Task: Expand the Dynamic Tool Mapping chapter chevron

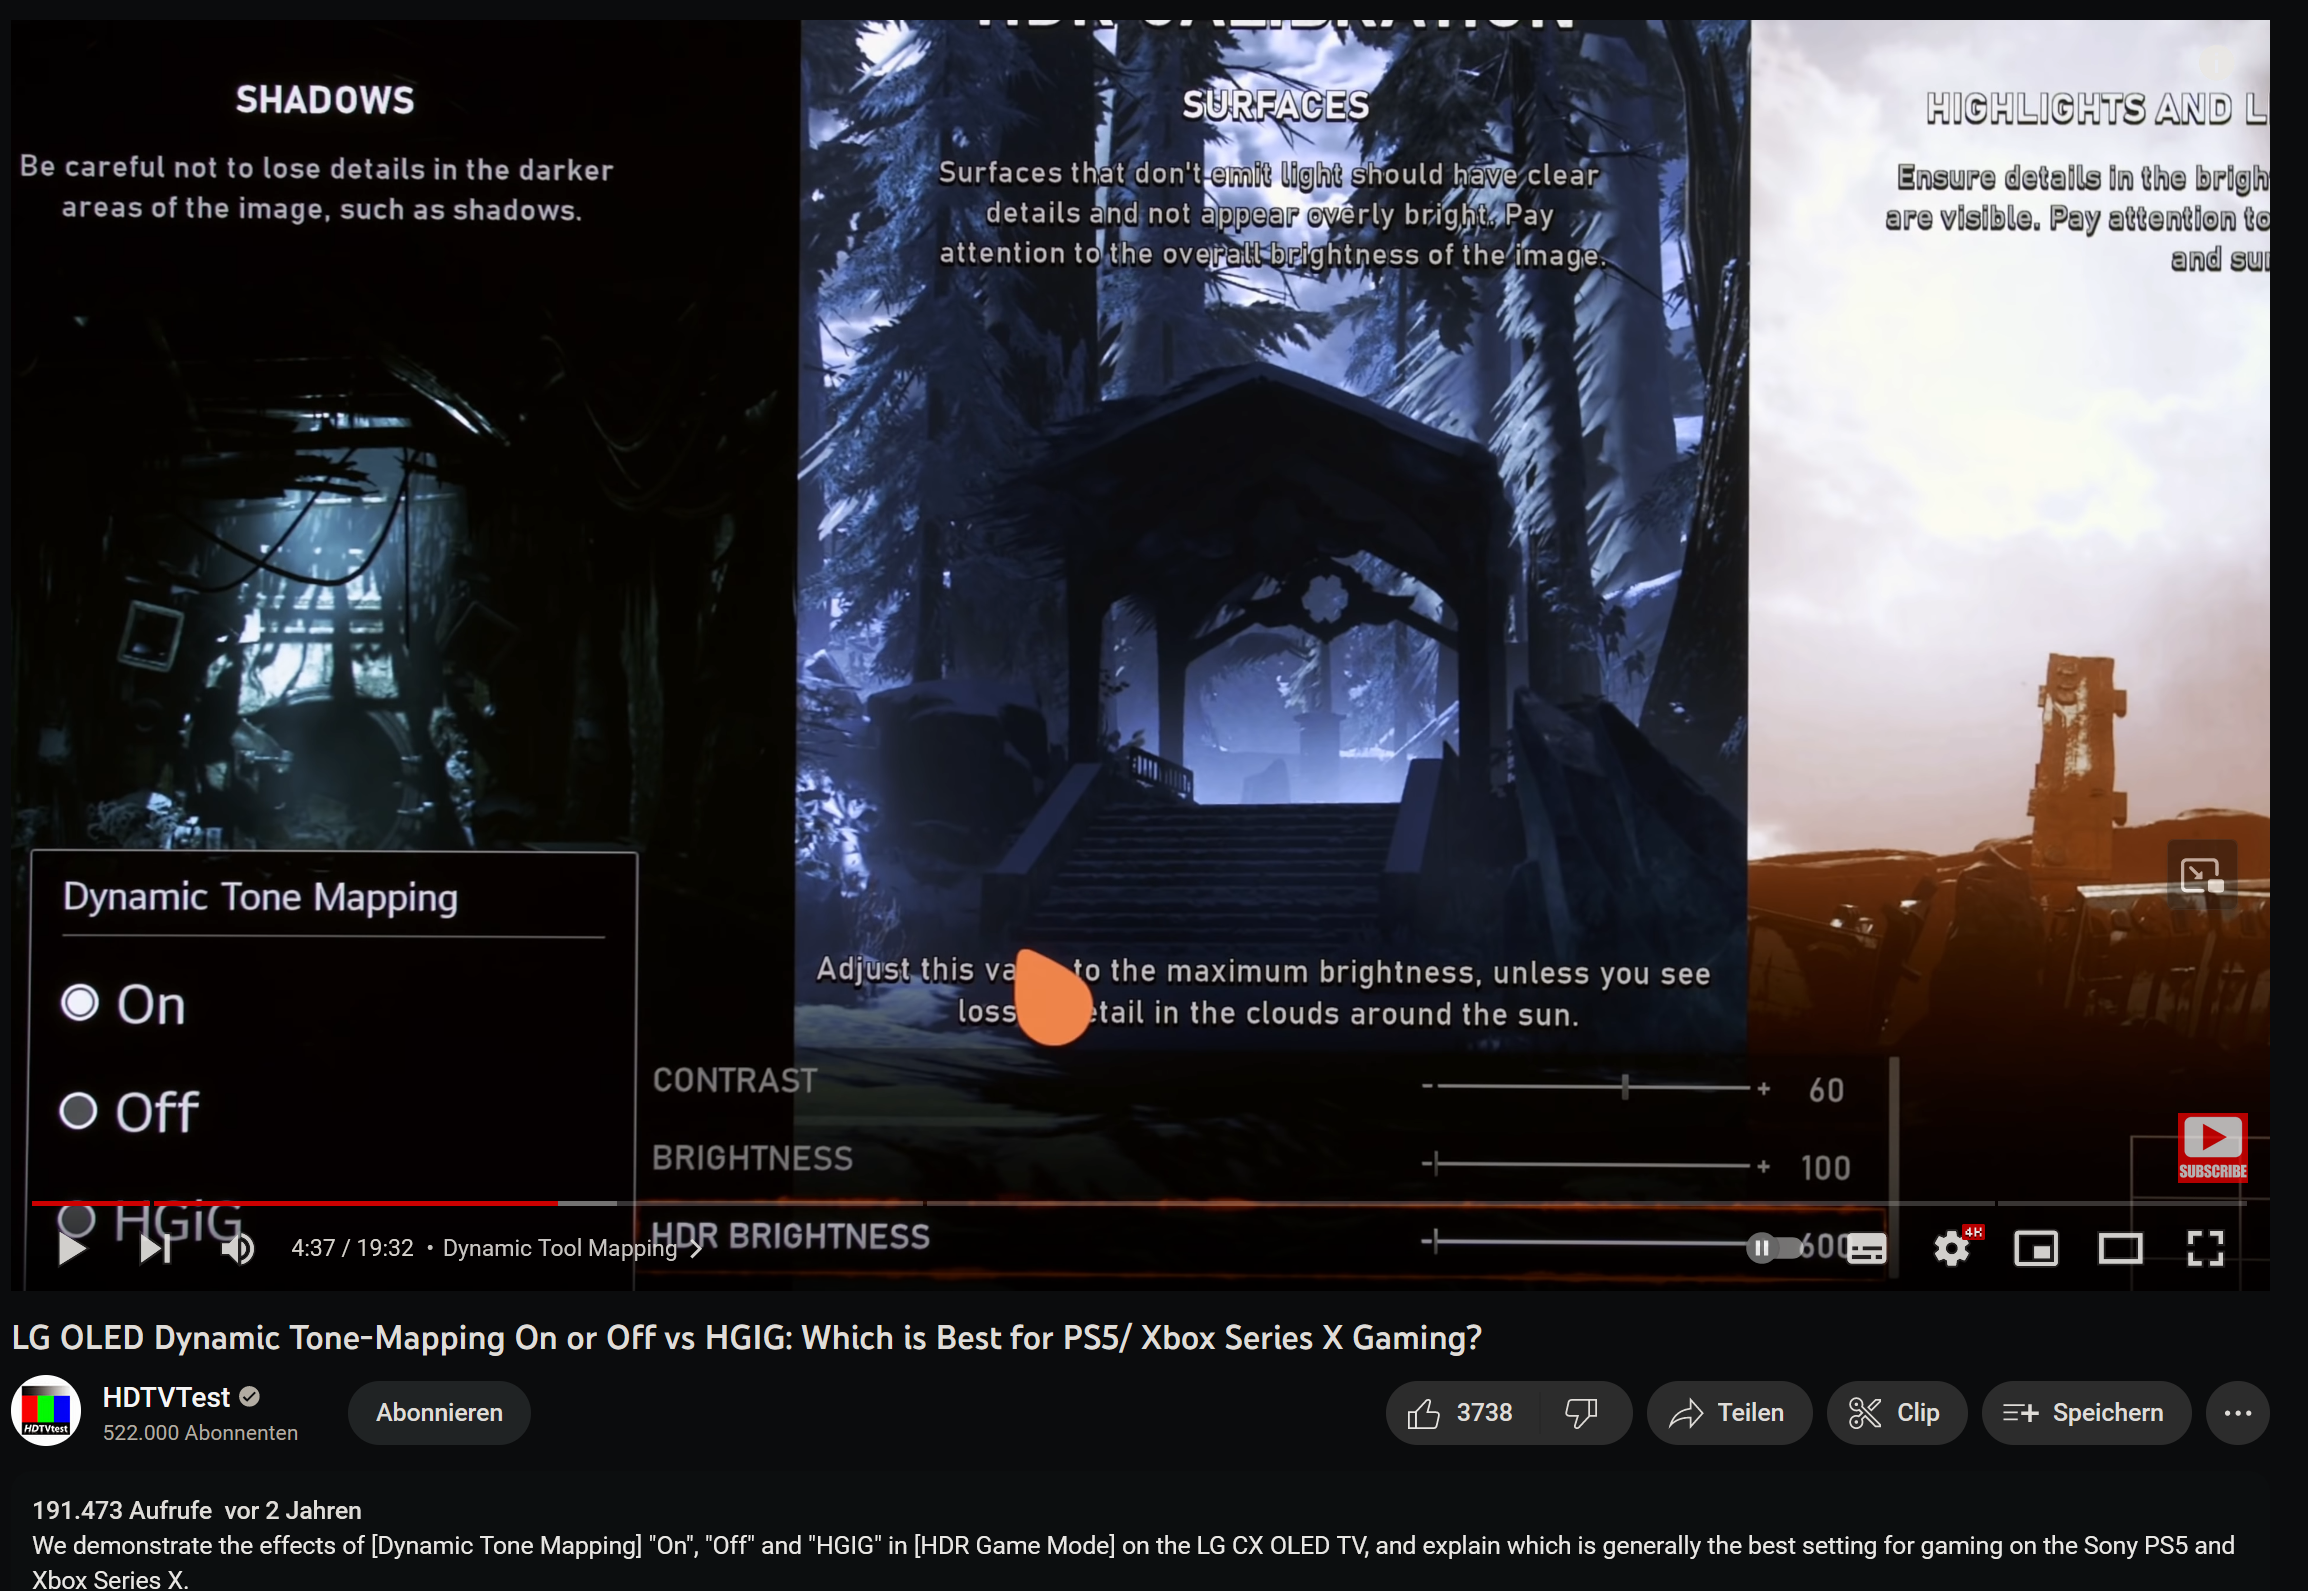Action: 695,1247
